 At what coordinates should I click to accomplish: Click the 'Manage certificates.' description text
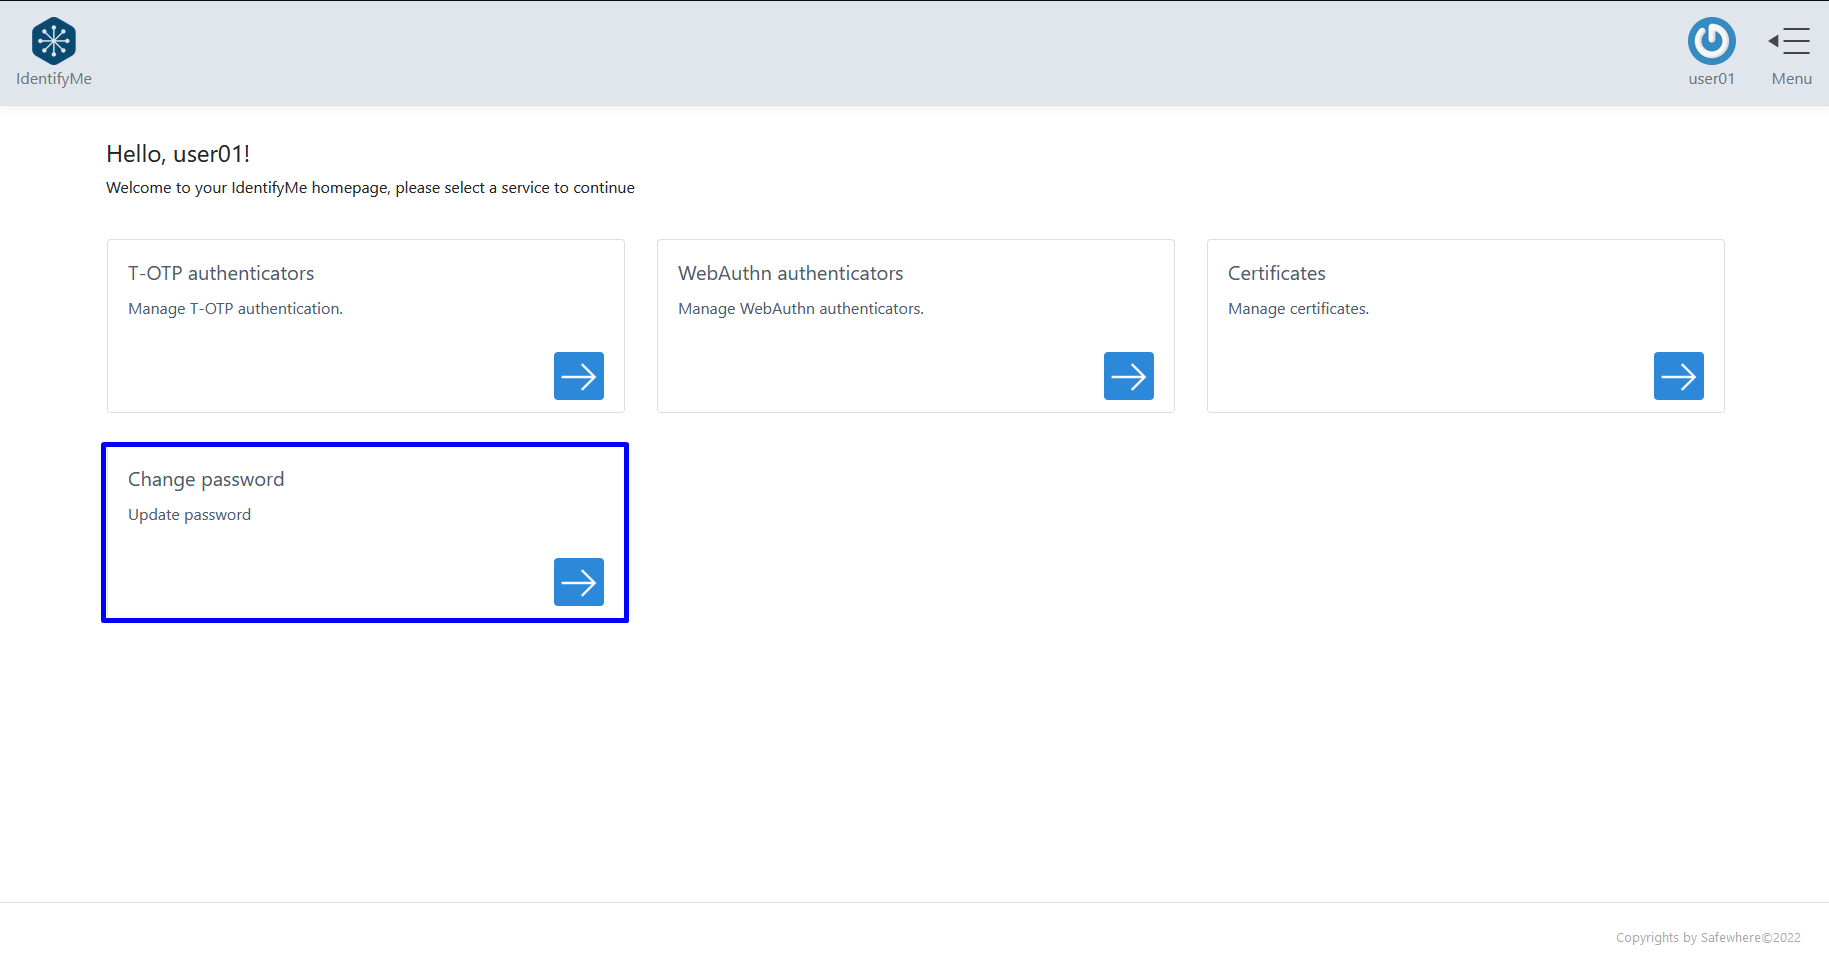1298,309
